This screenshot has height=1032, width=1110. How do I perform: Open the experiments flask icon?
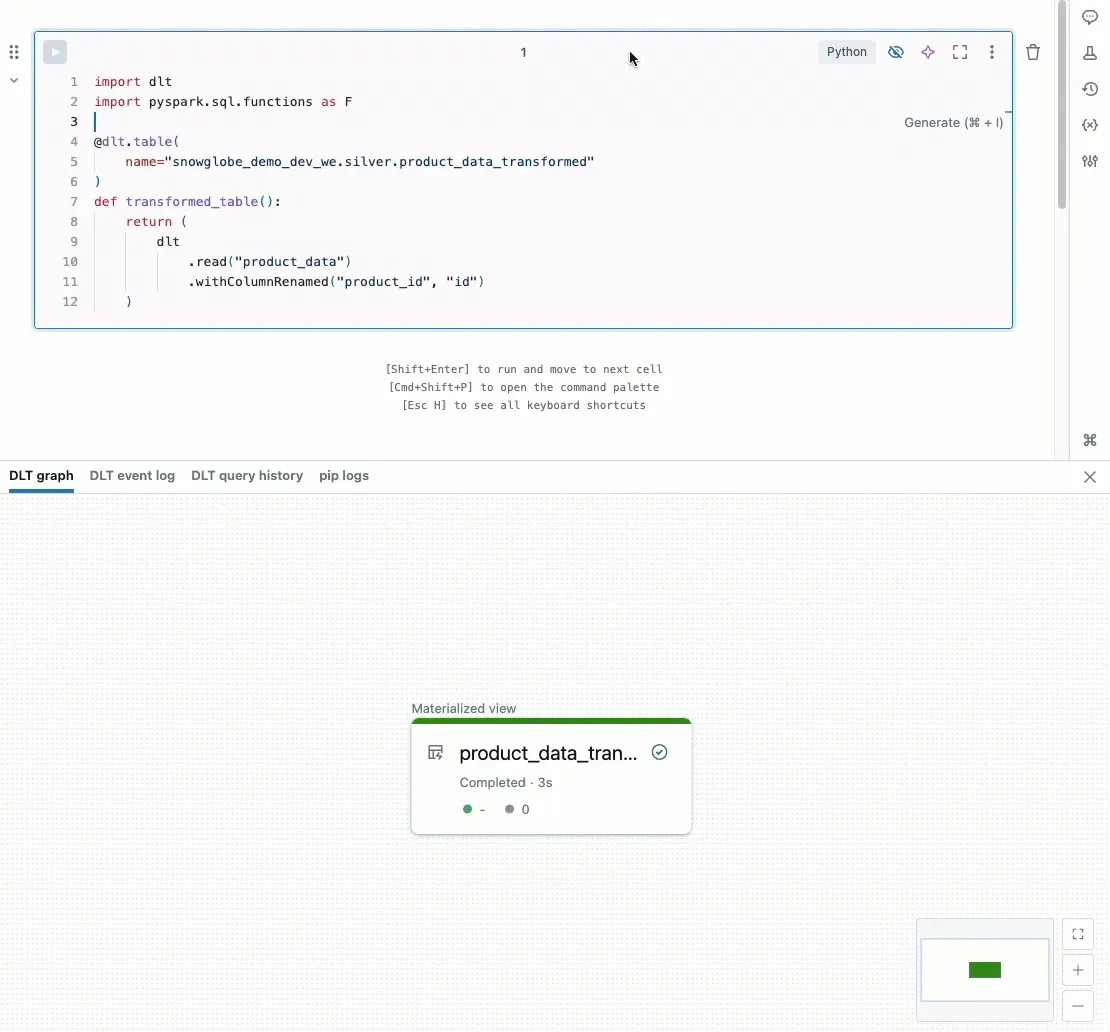(1089, 53)
